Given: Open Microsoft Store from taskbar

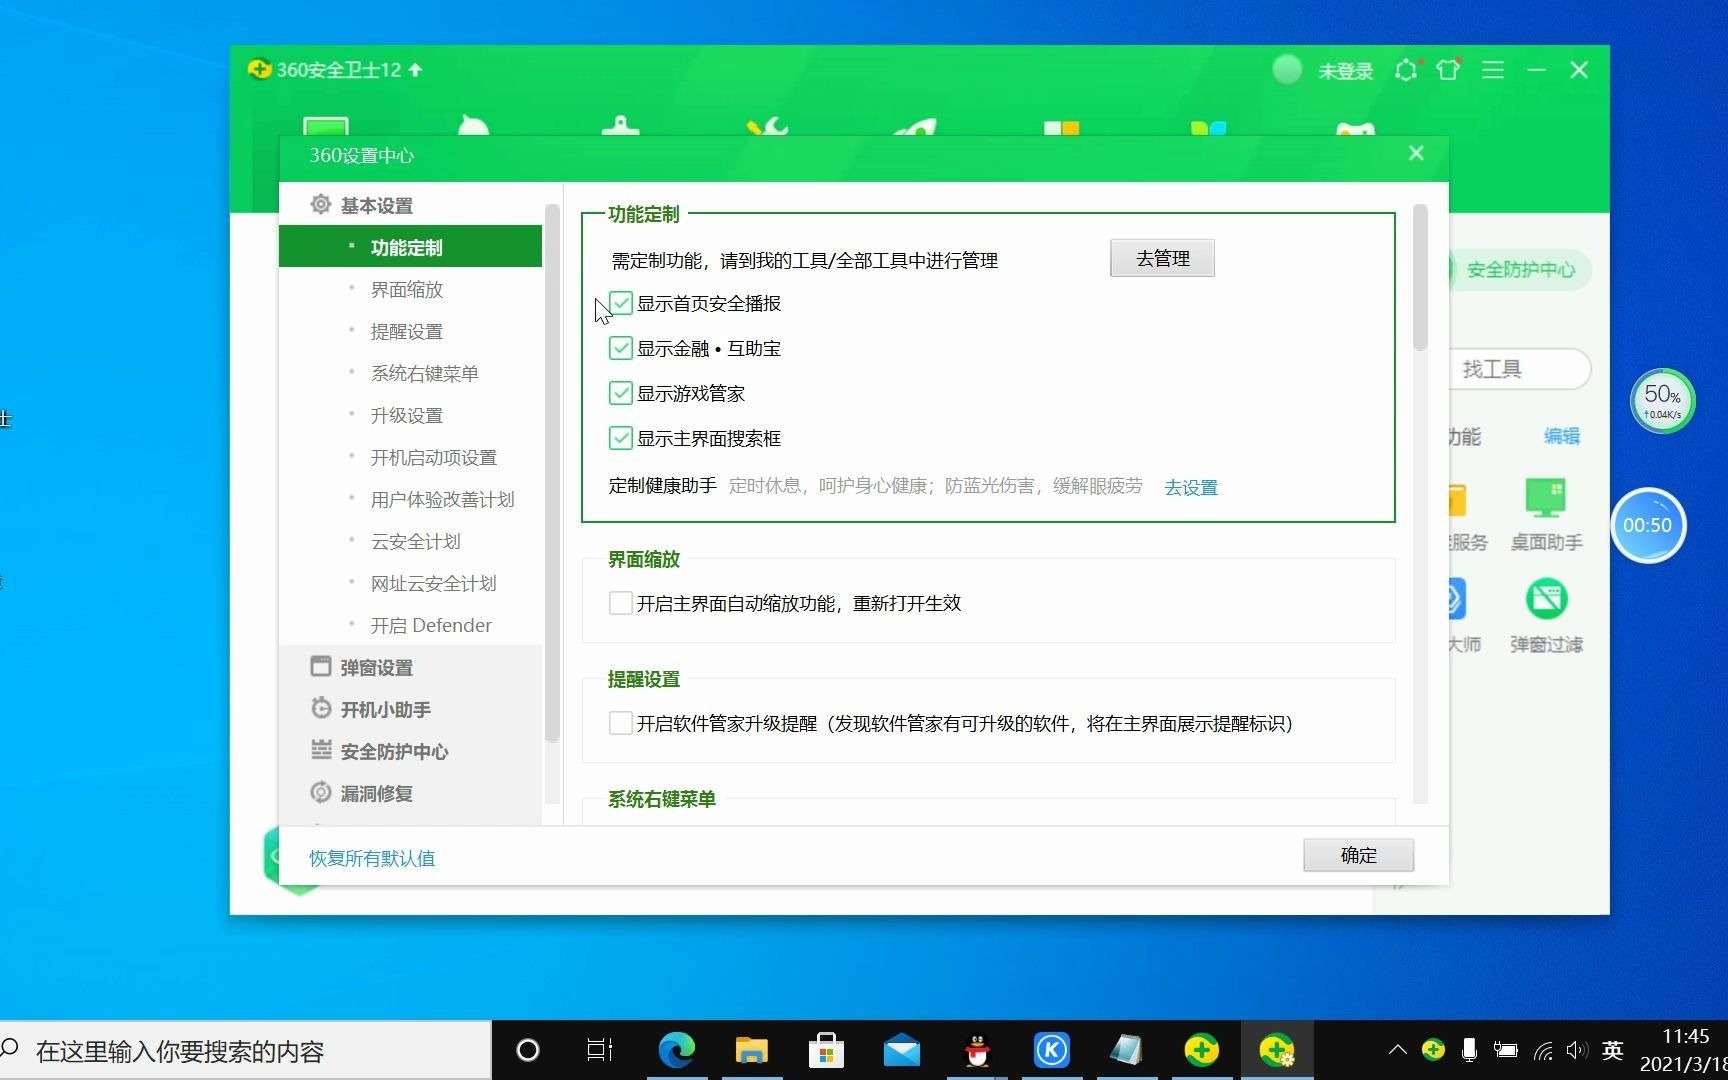Looking at the screenshot, I should 826,1050.
